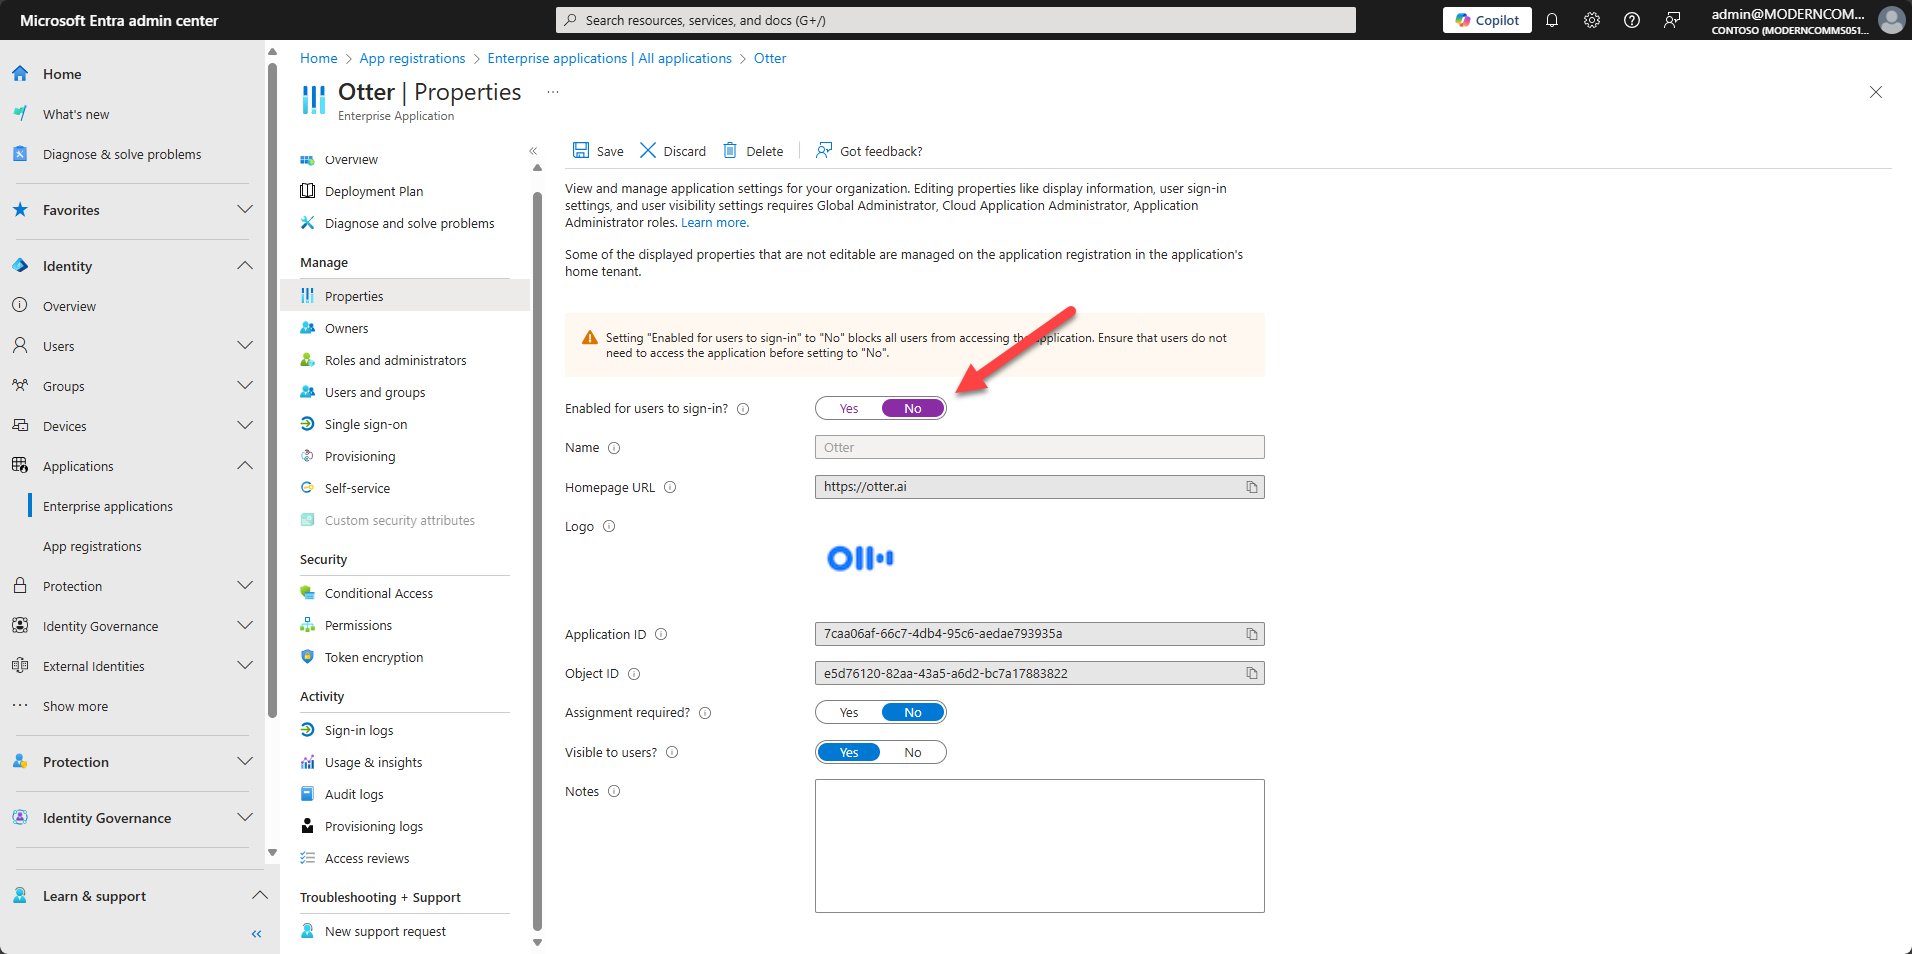Image resolution: width=1912 pixels, height=954 pixels.
Task: Save the application properties
Action: click(x=597, y=150)
